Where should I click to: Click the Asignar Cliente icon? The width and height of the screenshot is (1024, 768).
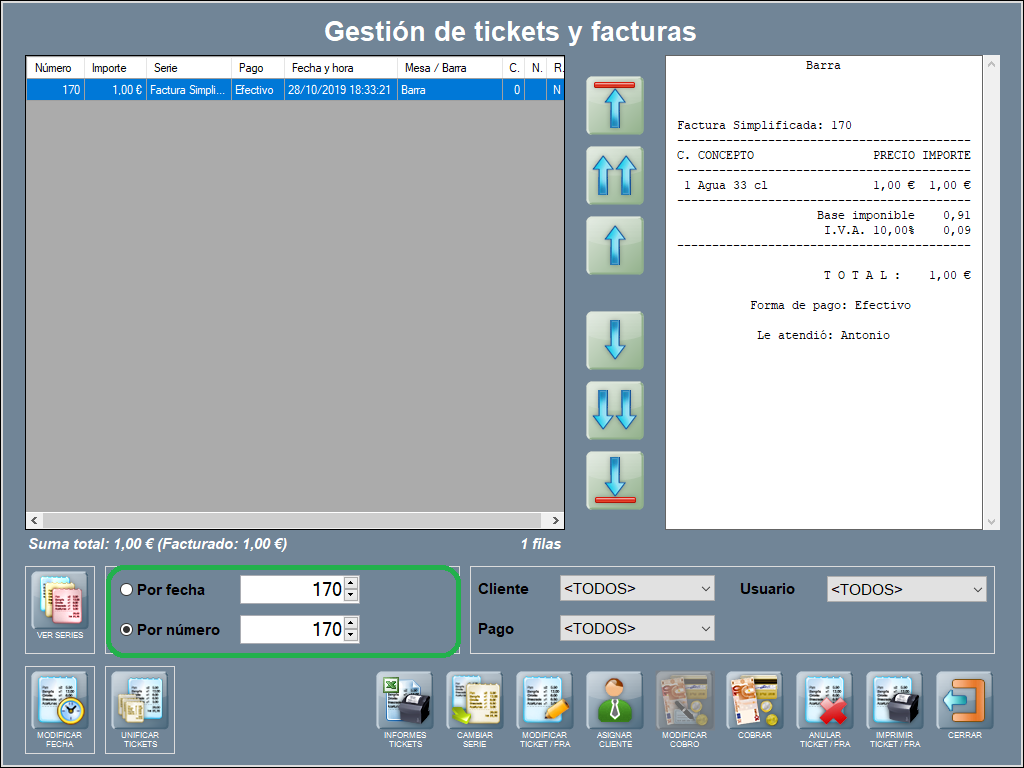(615, 701)
